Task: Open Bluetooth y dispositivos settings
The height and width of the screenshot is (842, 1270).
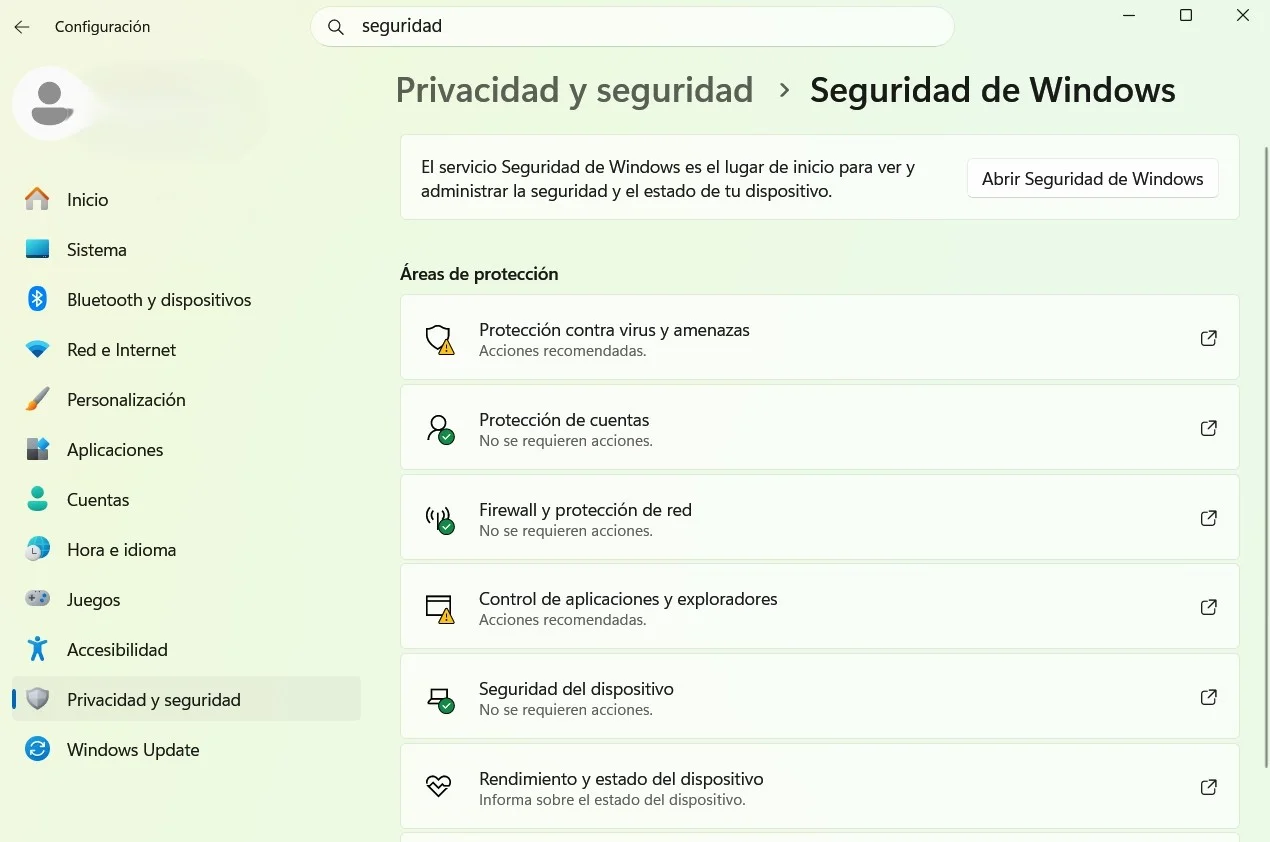Action: pos(186,299)
